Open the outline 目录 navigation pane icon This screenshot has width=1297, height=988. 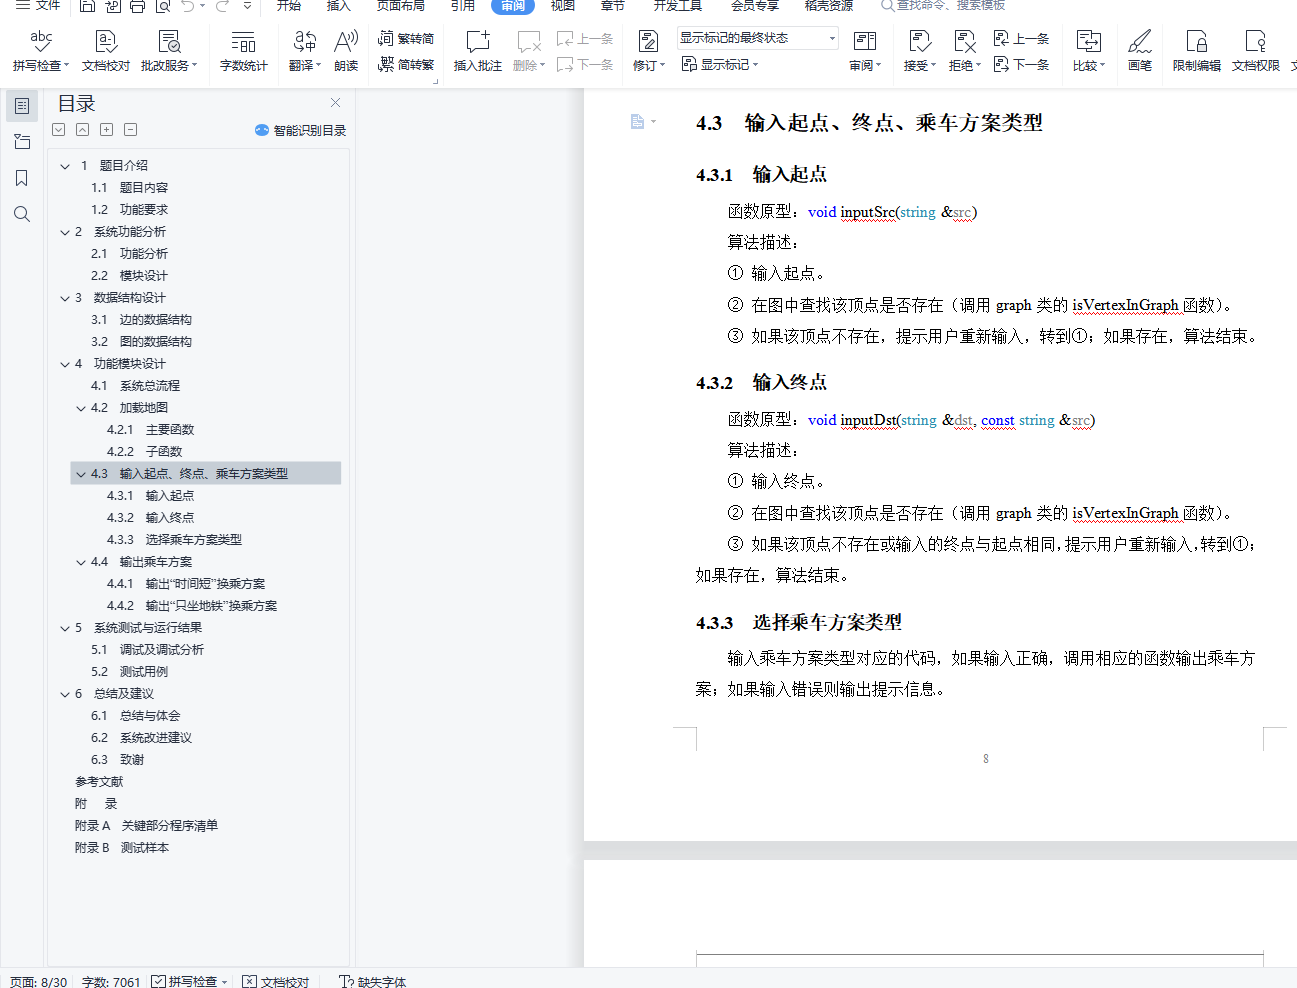click(x=22, y=106)
